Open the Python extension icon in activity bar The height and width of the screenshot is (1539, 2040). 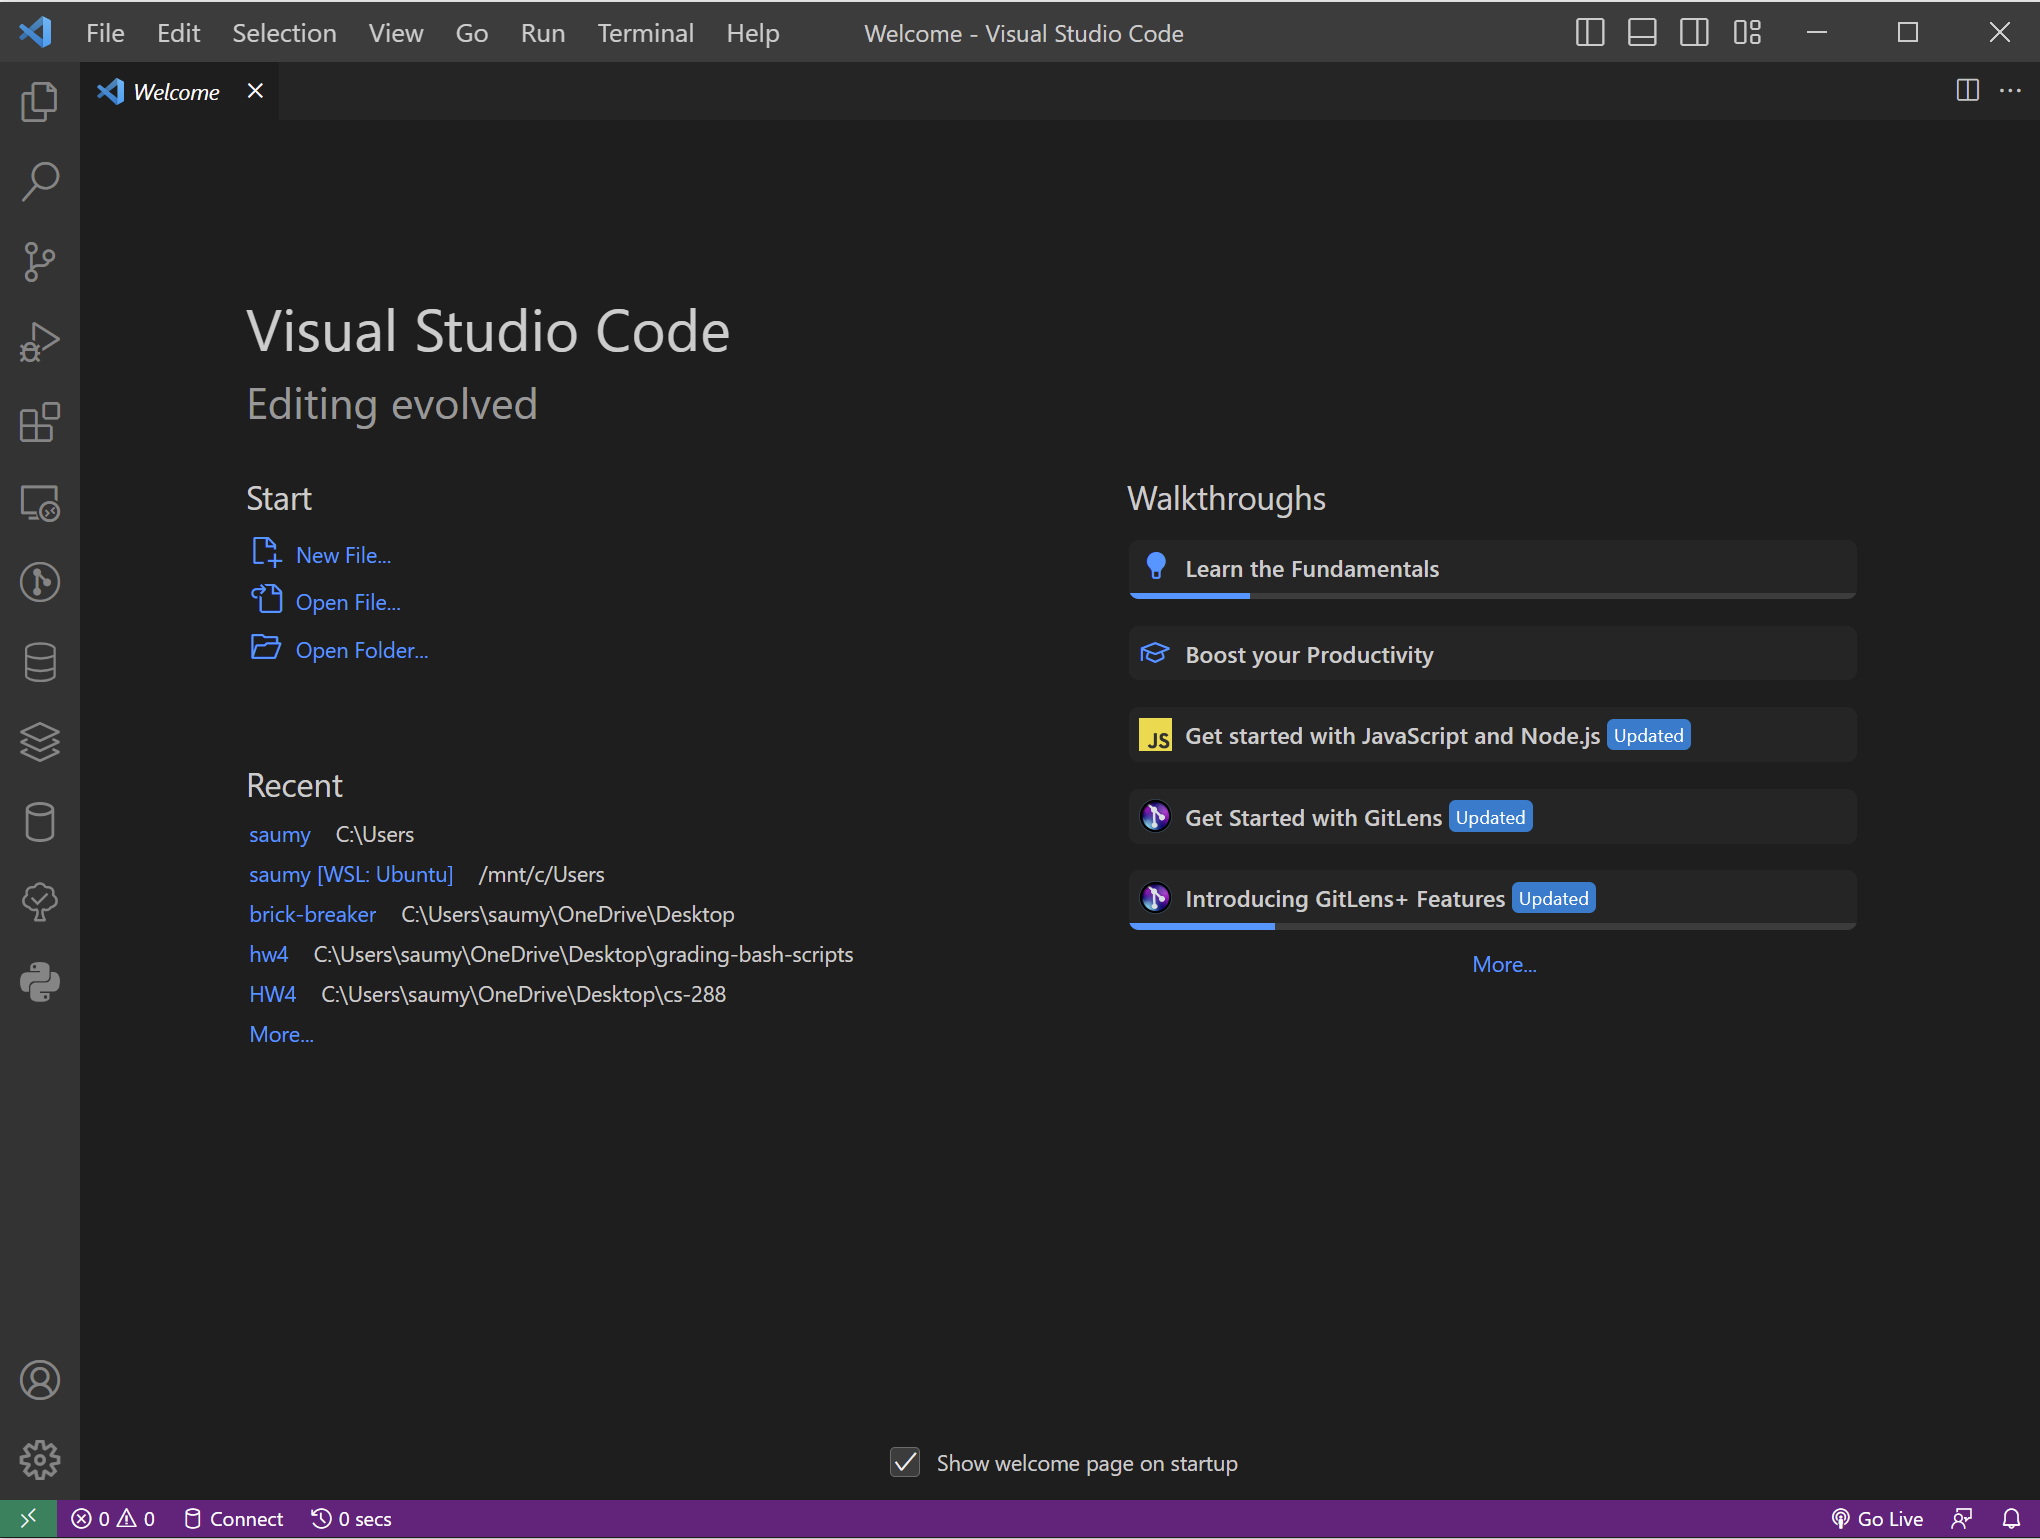tap(40, 982)
